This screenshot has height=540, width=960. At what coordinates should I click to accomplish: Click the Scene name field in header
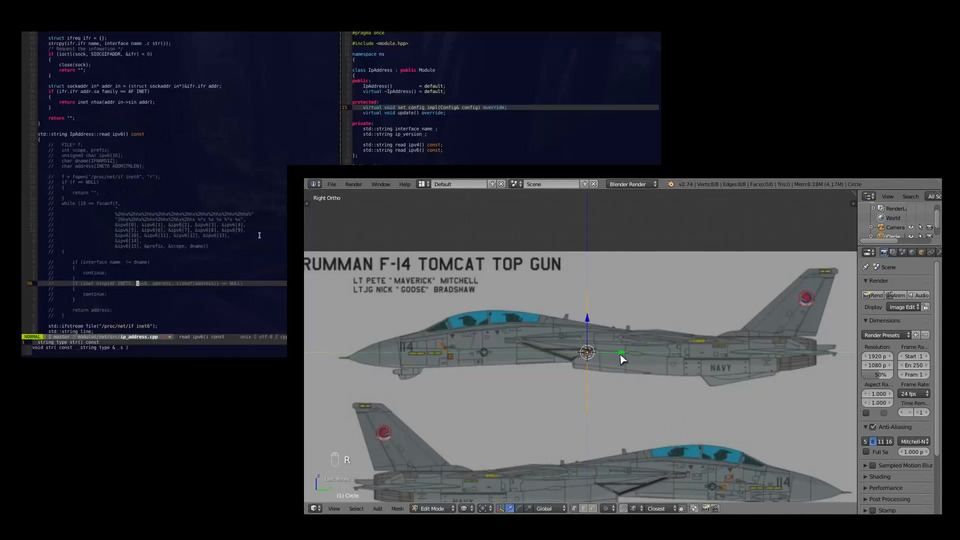552,184
